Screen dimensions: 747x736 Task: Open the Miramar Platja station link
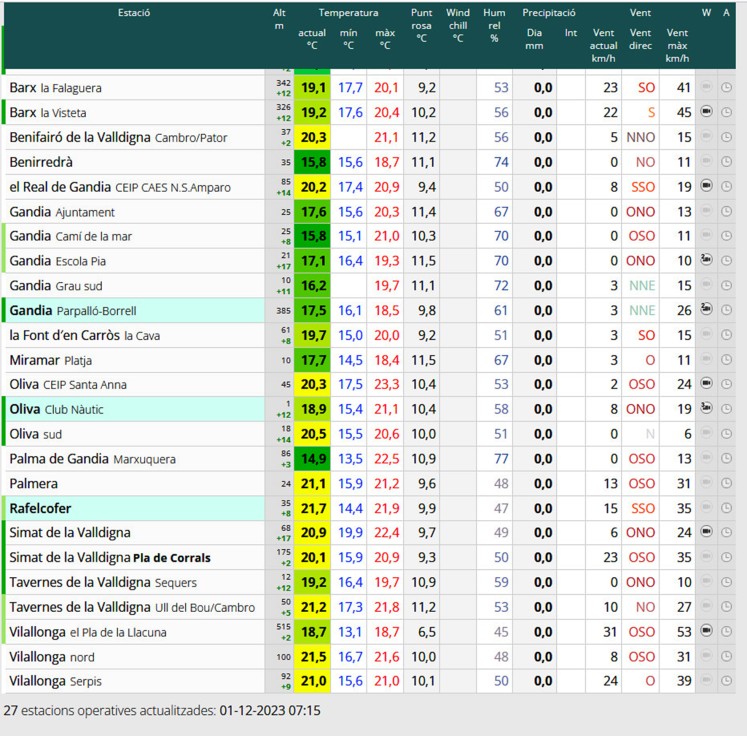[x=50, y=360]
